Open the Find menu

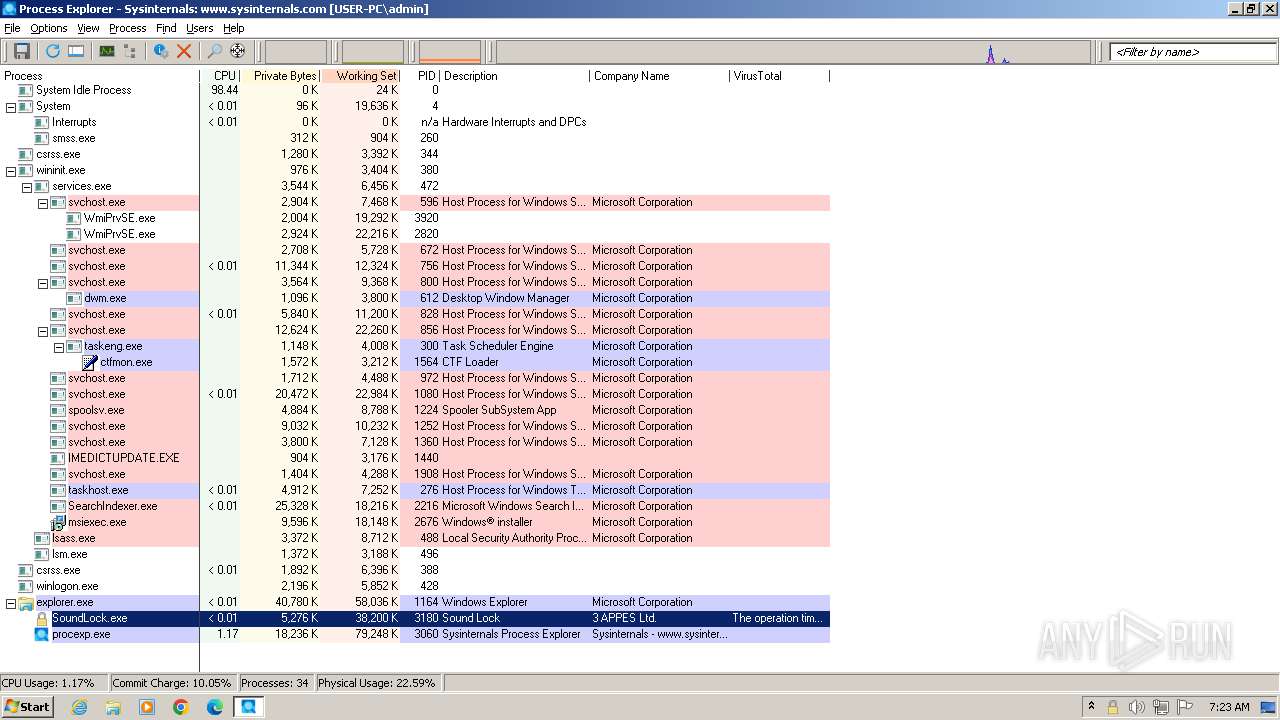pyautogui.click(x=166, y=28)
